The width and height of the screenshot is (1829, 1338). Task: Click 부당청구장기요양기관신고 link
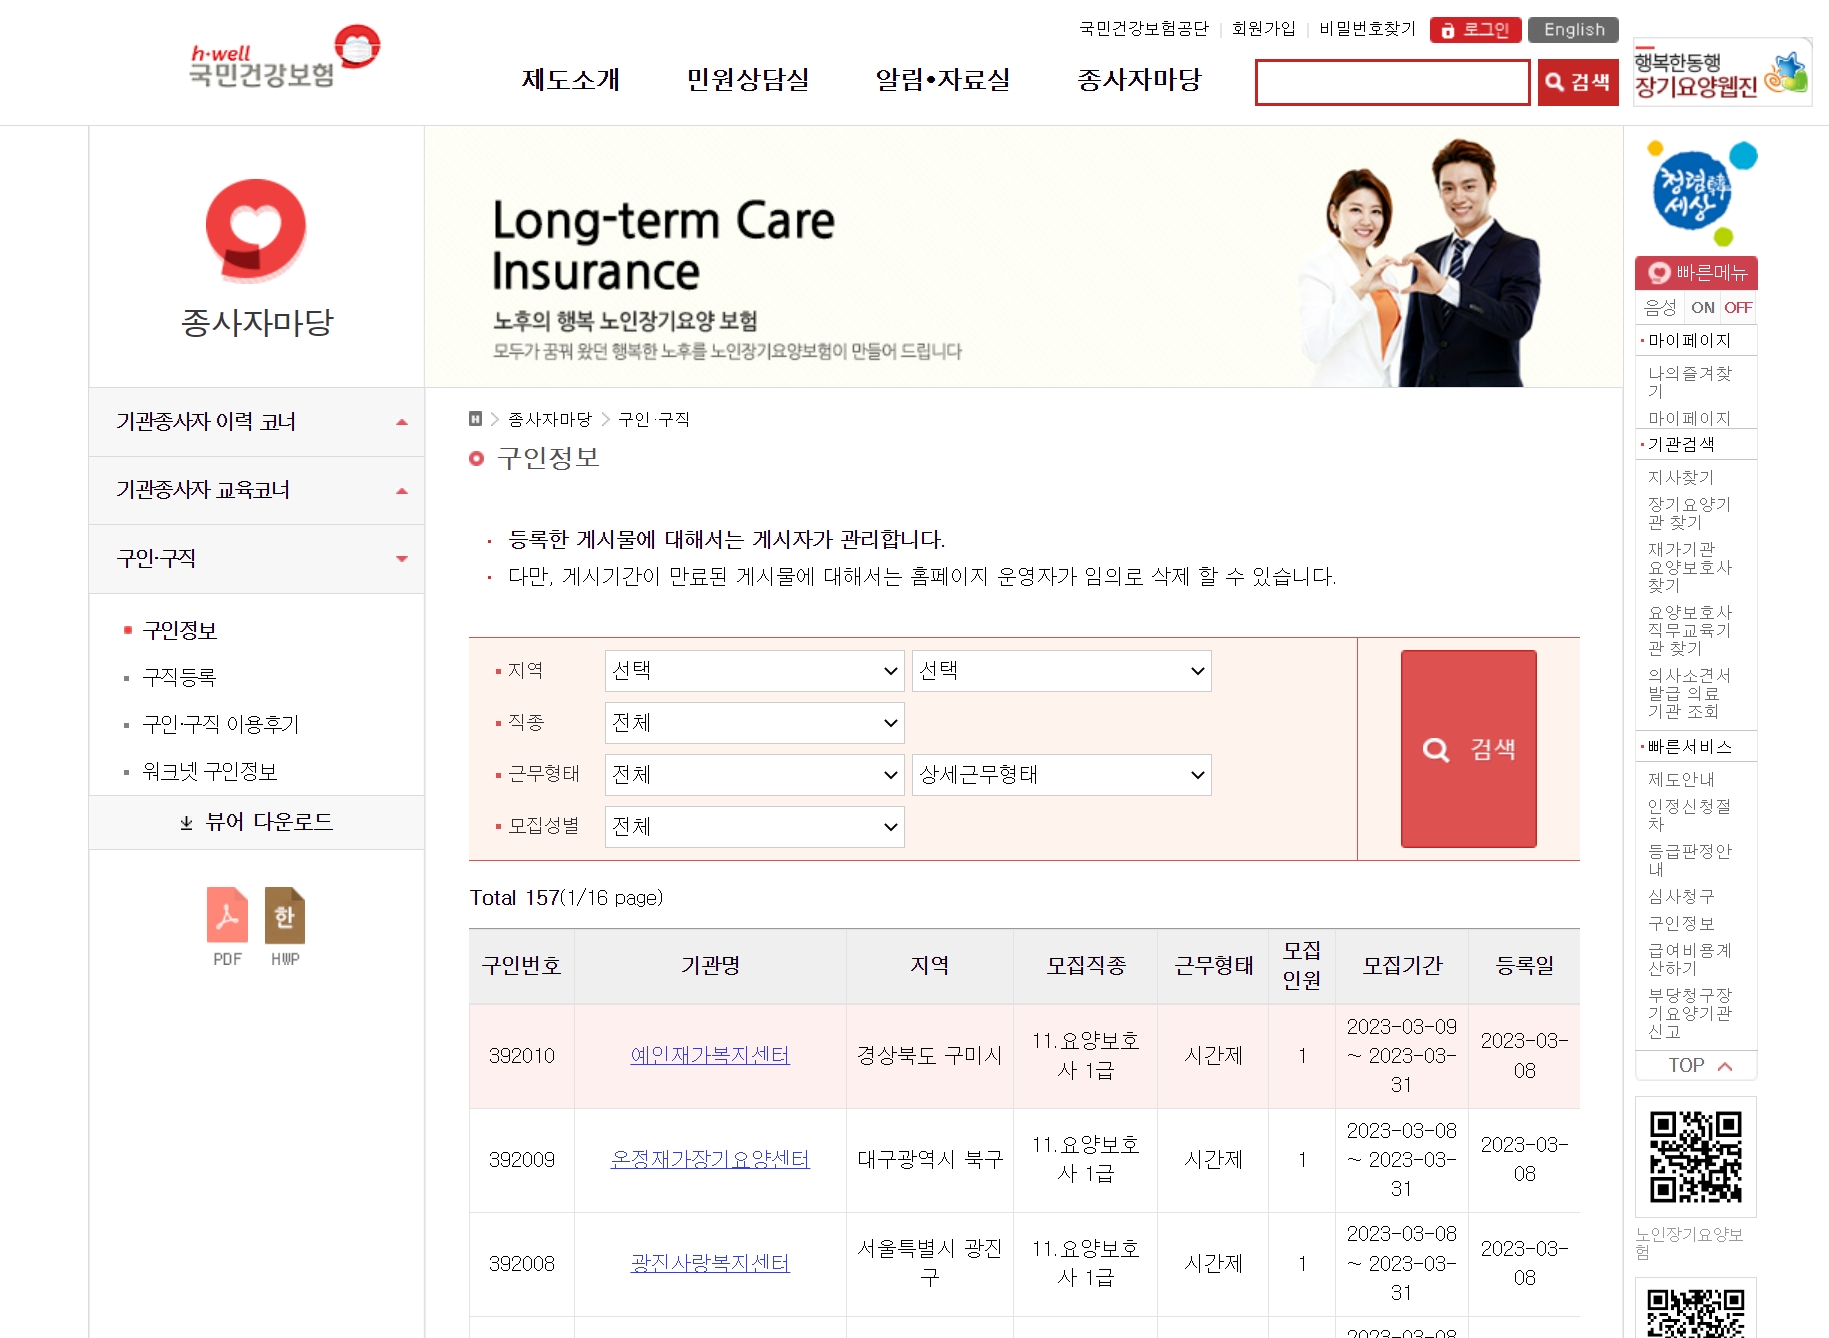(x=1689, y=1013)
